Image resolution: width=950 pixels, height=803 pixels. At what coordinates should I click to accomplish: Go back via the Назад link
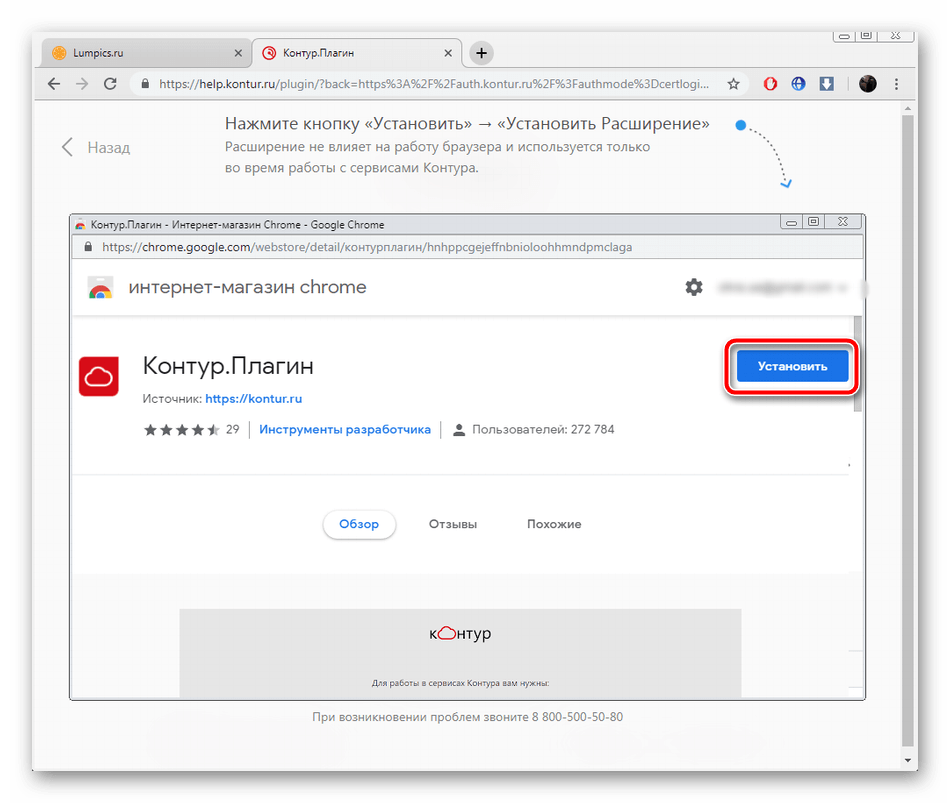96,148
